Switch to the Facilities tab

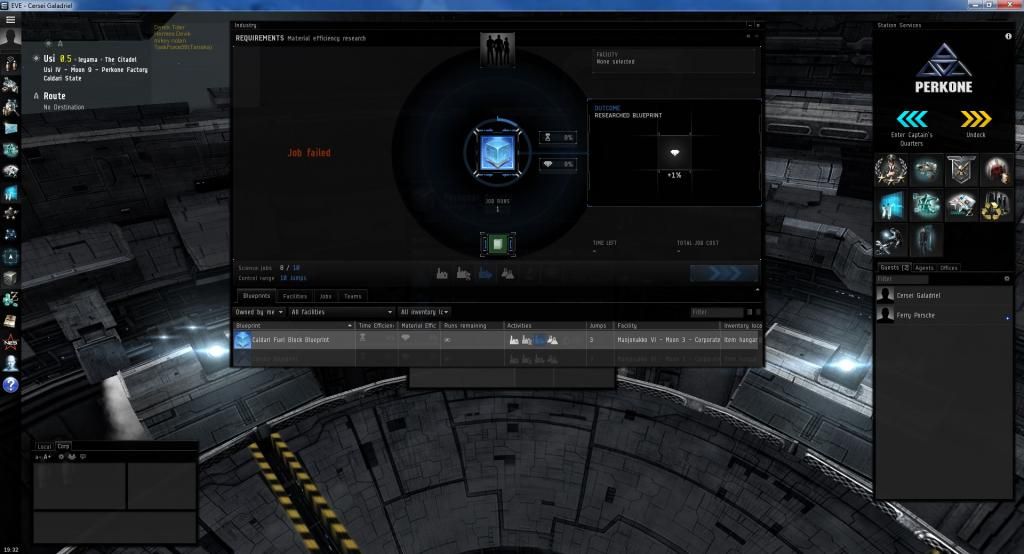[x=295, y=296]
